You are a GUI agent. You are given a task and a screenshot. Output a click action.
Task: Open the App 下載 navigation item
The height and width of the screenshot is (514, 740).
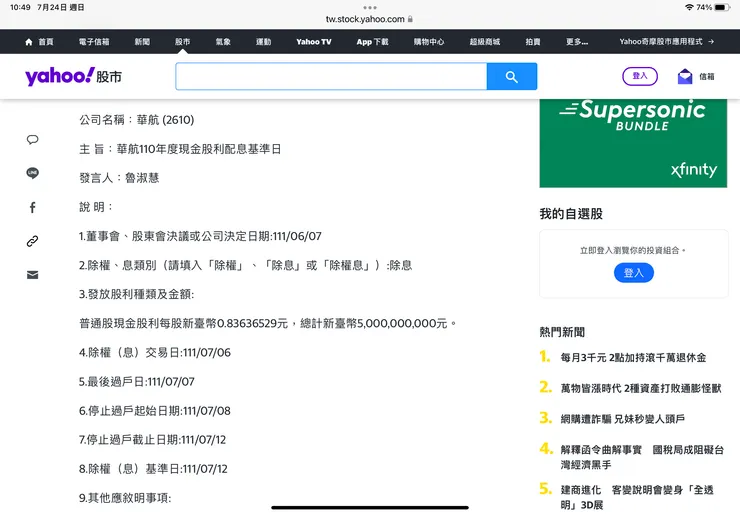[x=372, y=42]
